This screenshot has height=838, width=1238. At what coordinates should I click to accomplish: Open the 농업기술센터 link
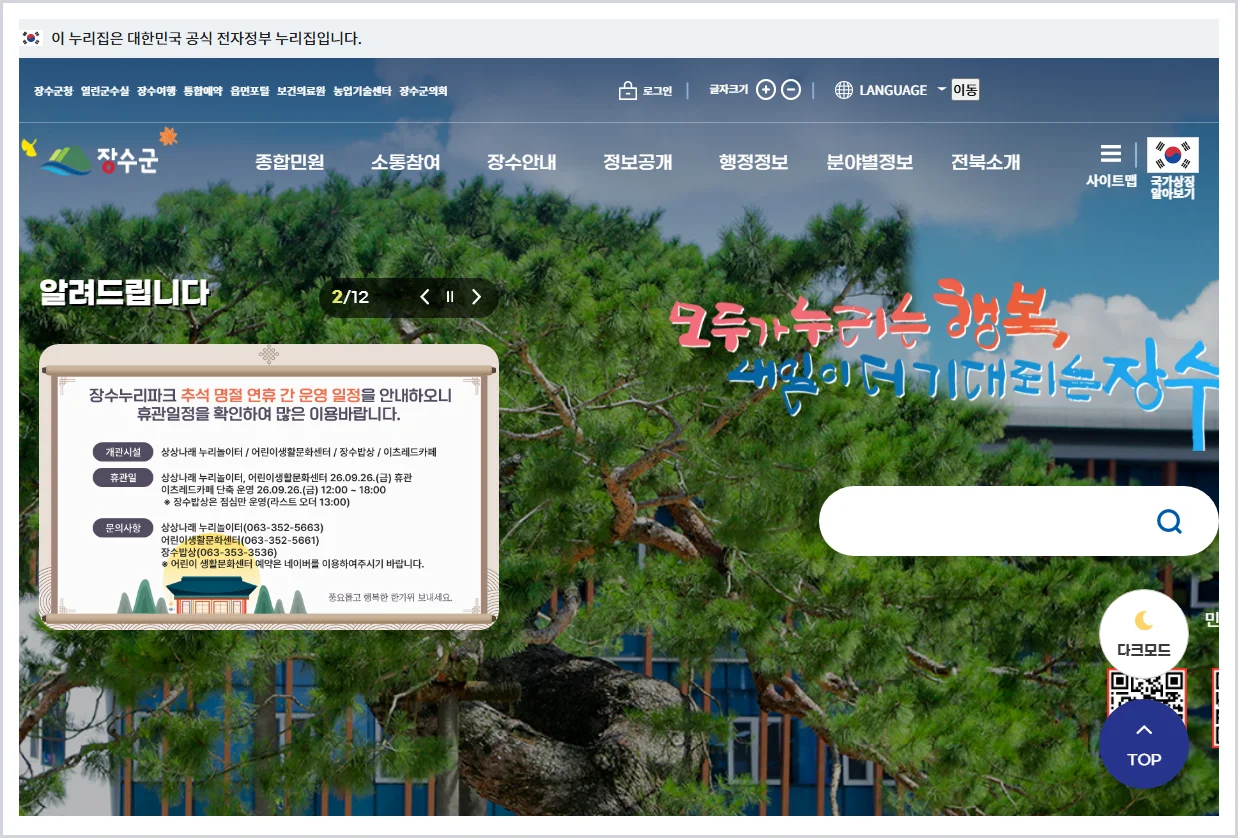[x=362, y=91]
